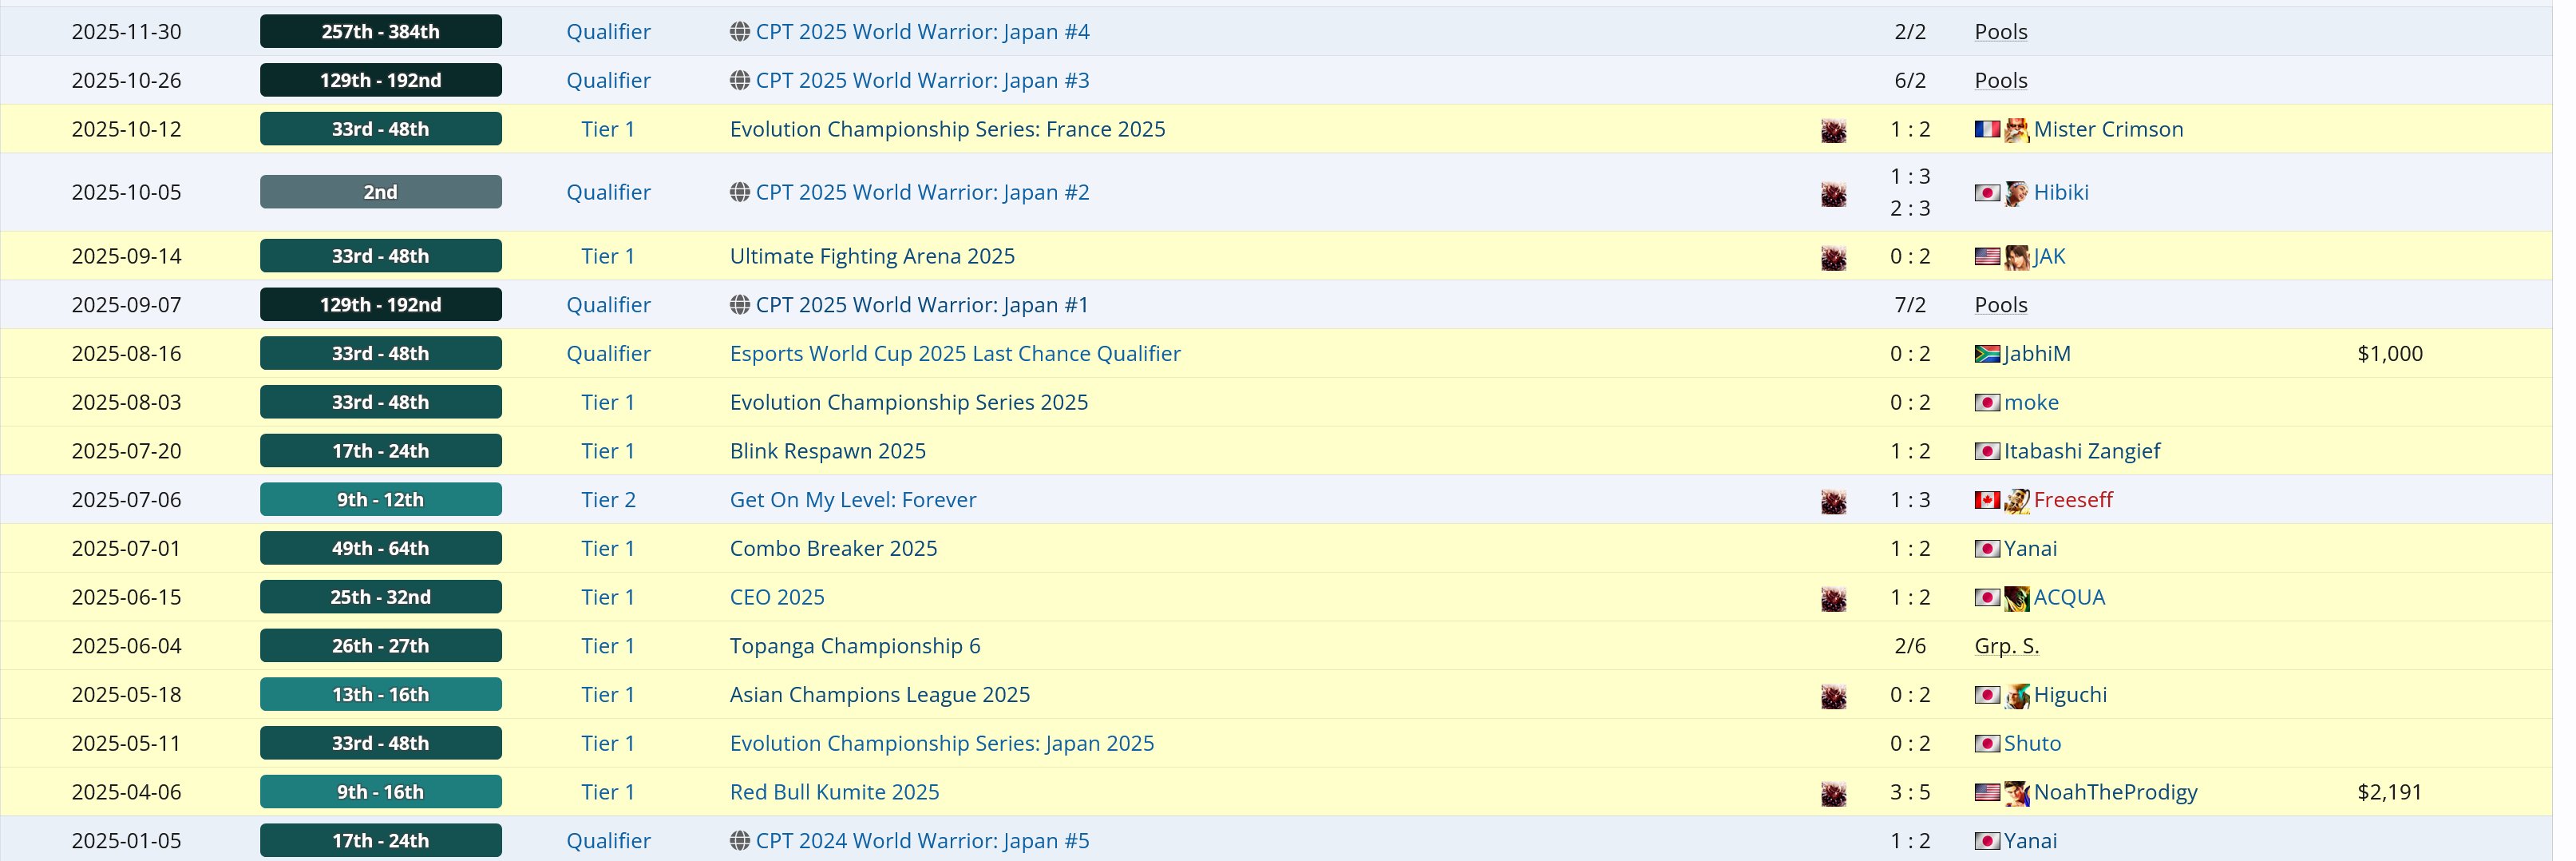The width and height of the screenshot is (2576, 861).
Task: Open the ACQUA player link
Action: [2069, 597]
